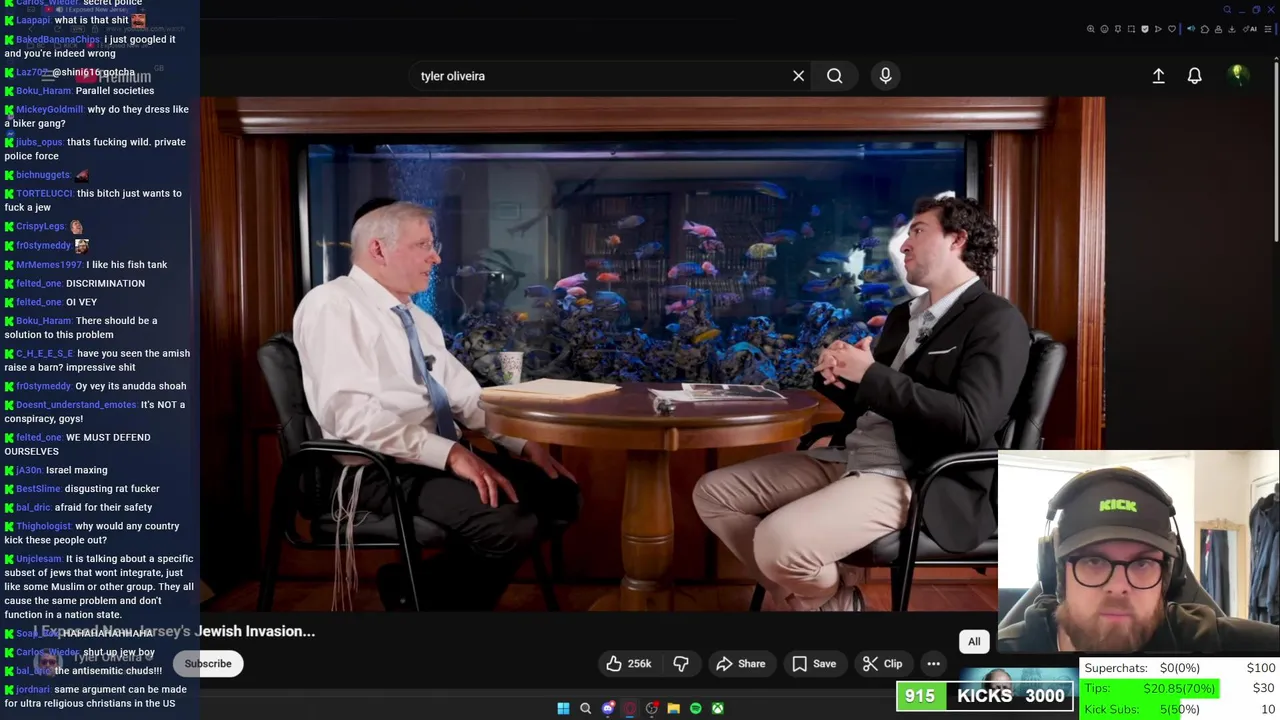Toggle the browser ad-blocker shield
1280x720 pixels.
[1145, 29]
